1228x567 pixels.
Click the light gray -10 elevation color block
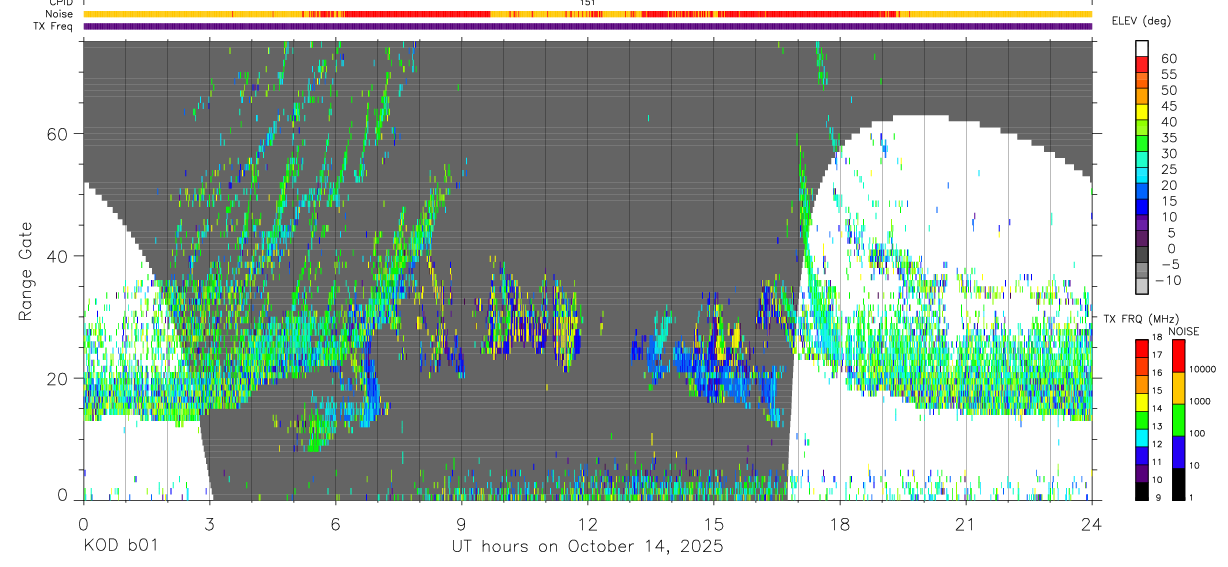pos(1142,286)
